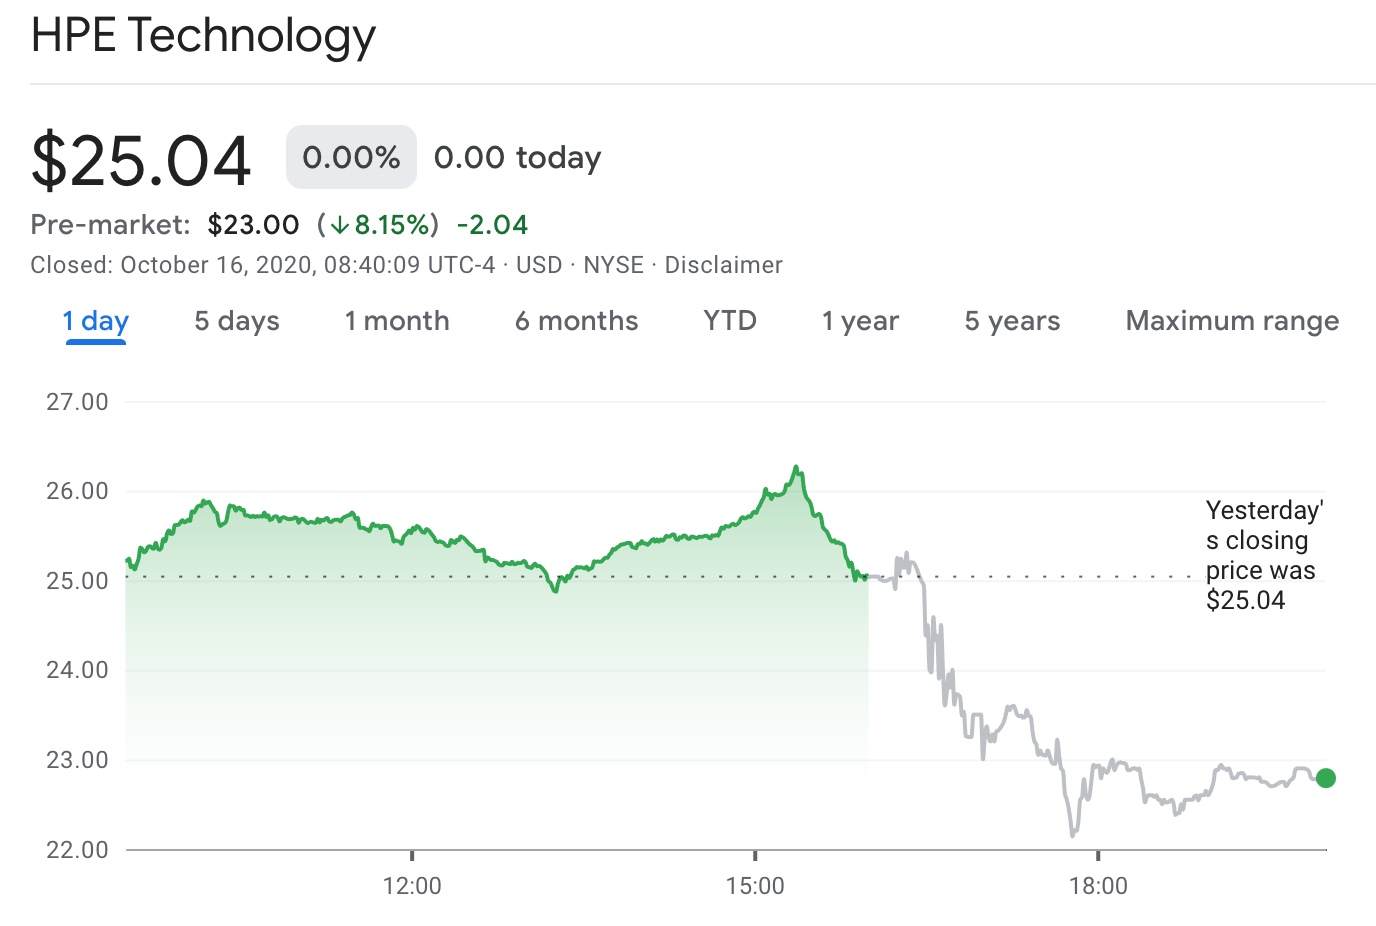Switch to the 5 days tab
This screenshot has width=1376, height=926.
coord(237,321)
